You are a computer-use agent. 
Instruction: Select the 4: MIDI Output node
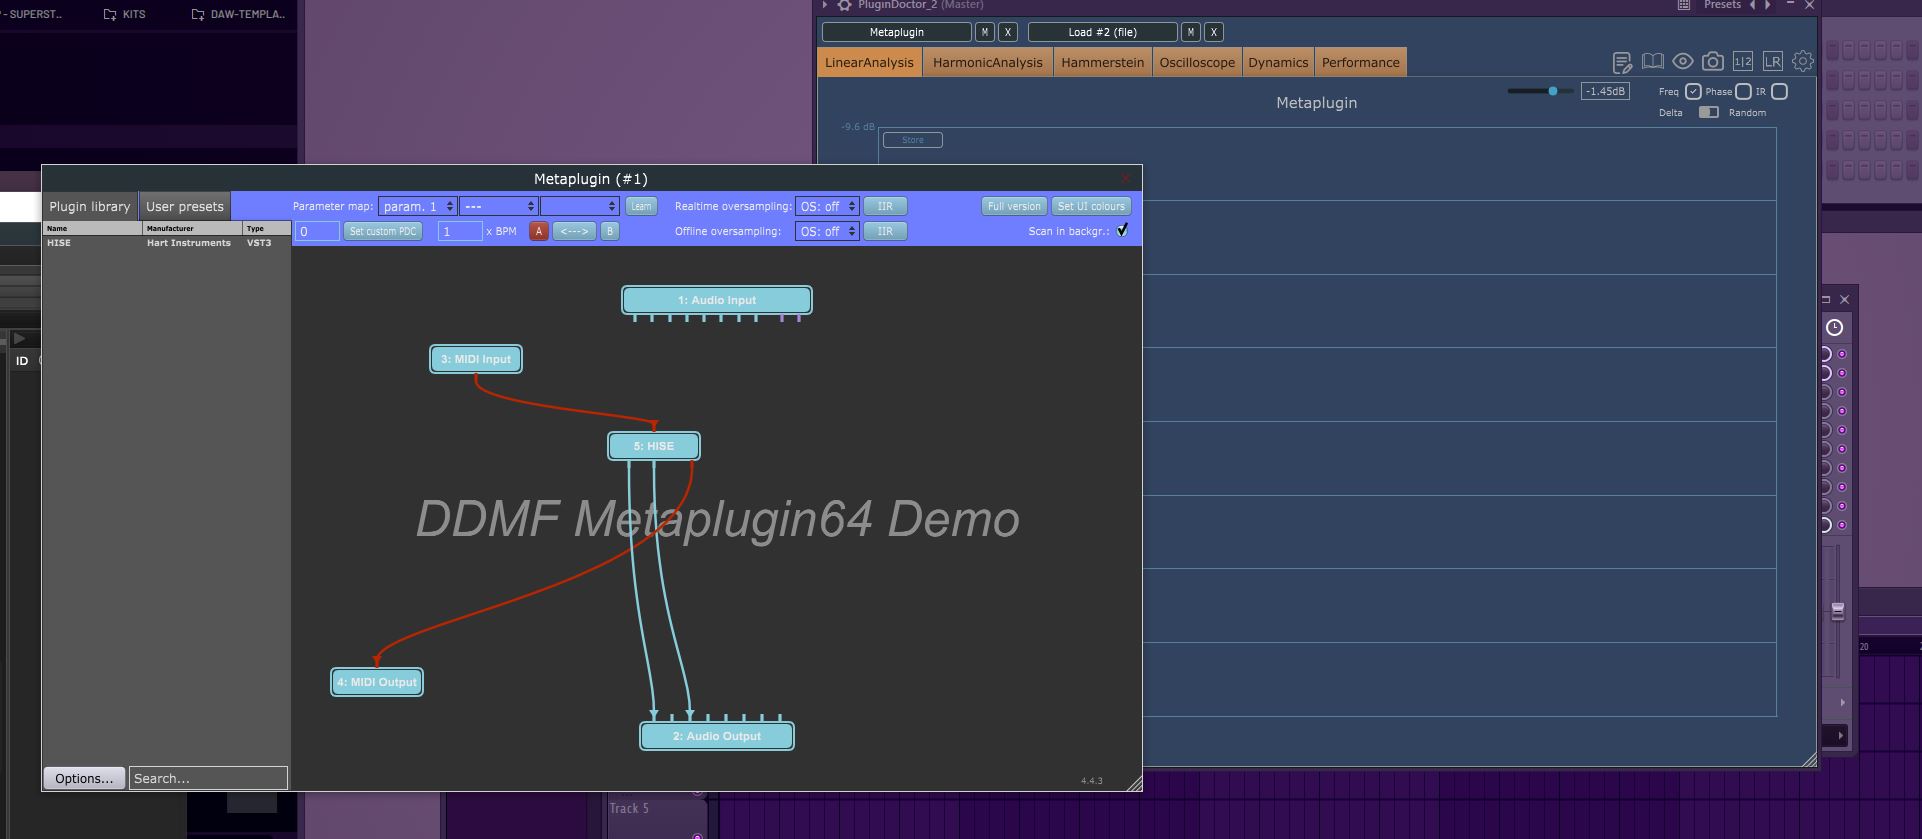376,682
